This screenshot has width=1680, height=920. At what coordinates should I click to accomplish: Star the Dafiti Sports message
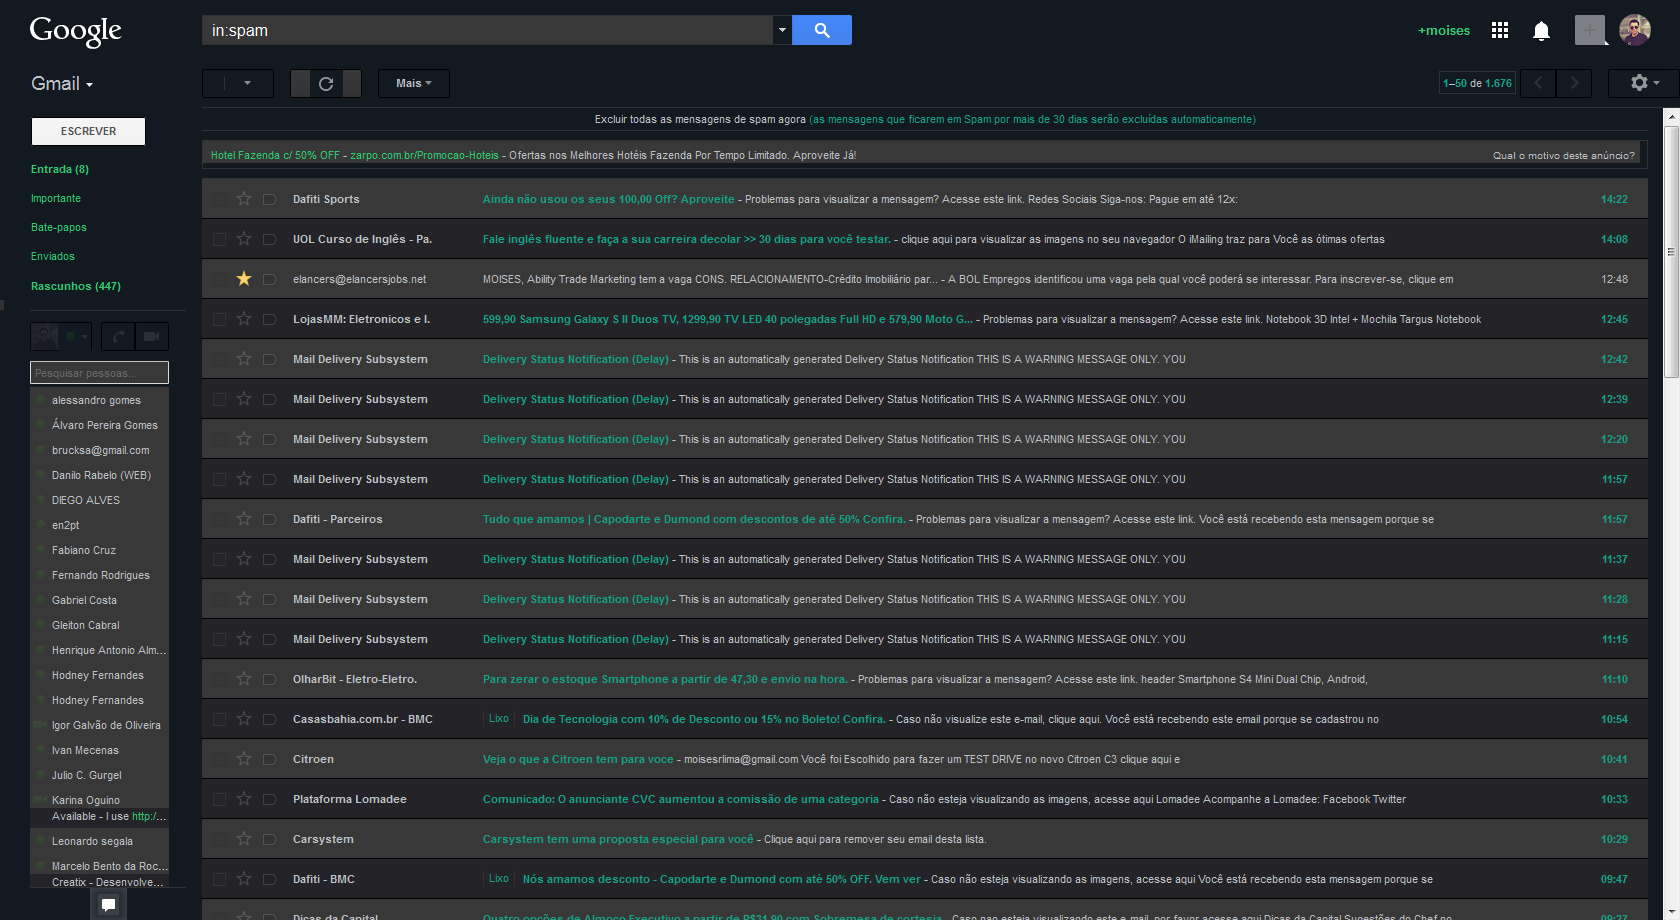tap(243, 199)
